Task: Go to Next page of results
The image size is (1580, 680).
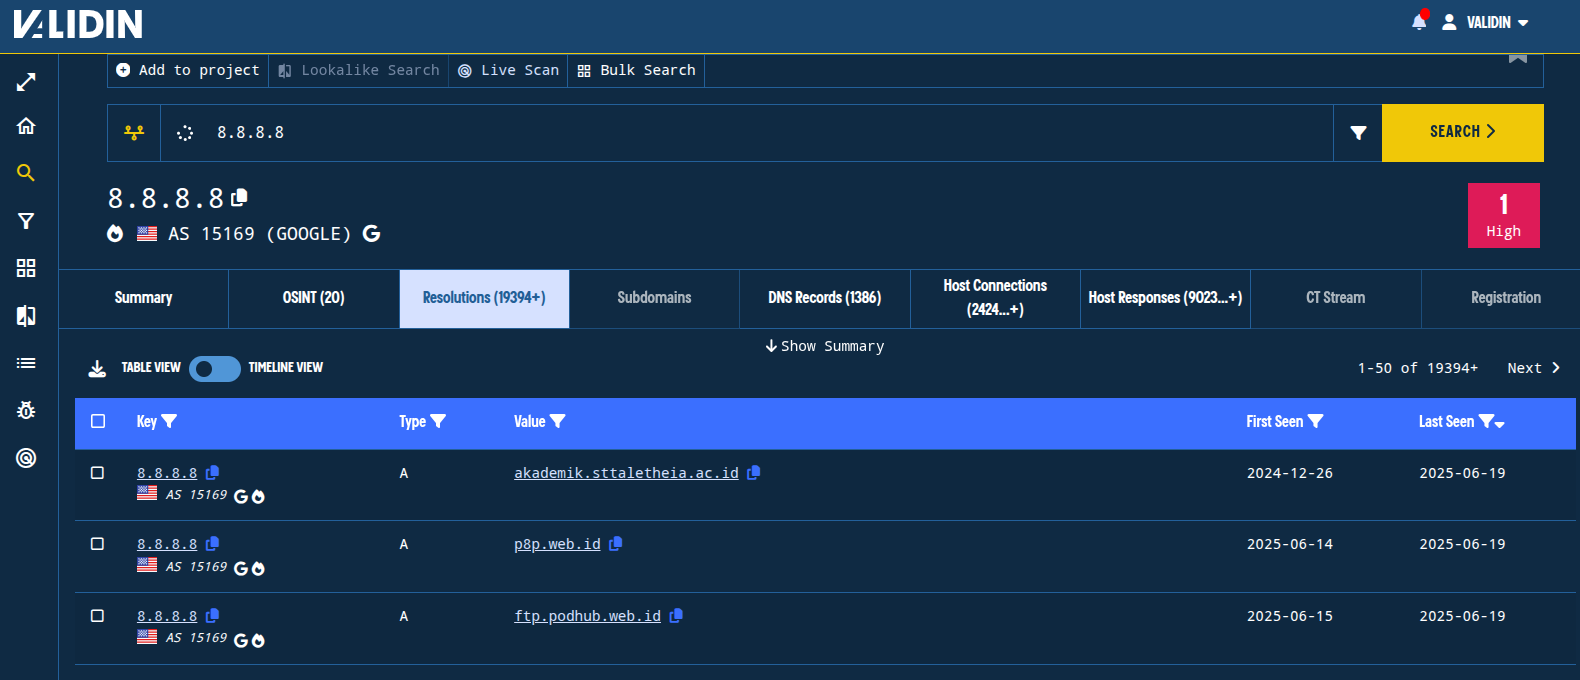Action: tap(1534, 368)
